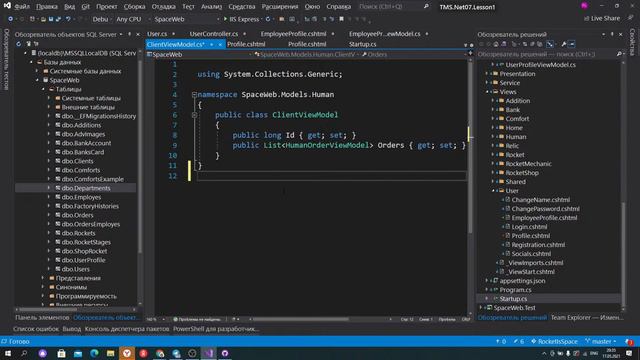Collapse the ClientViewModel class block
Viewport: 640px width, 360px height.
coord(195,115)
